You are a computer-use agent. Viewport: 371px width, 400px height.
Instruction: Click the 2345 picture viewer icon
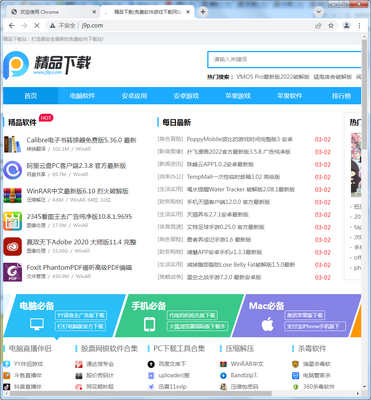(x=12, y=221)
